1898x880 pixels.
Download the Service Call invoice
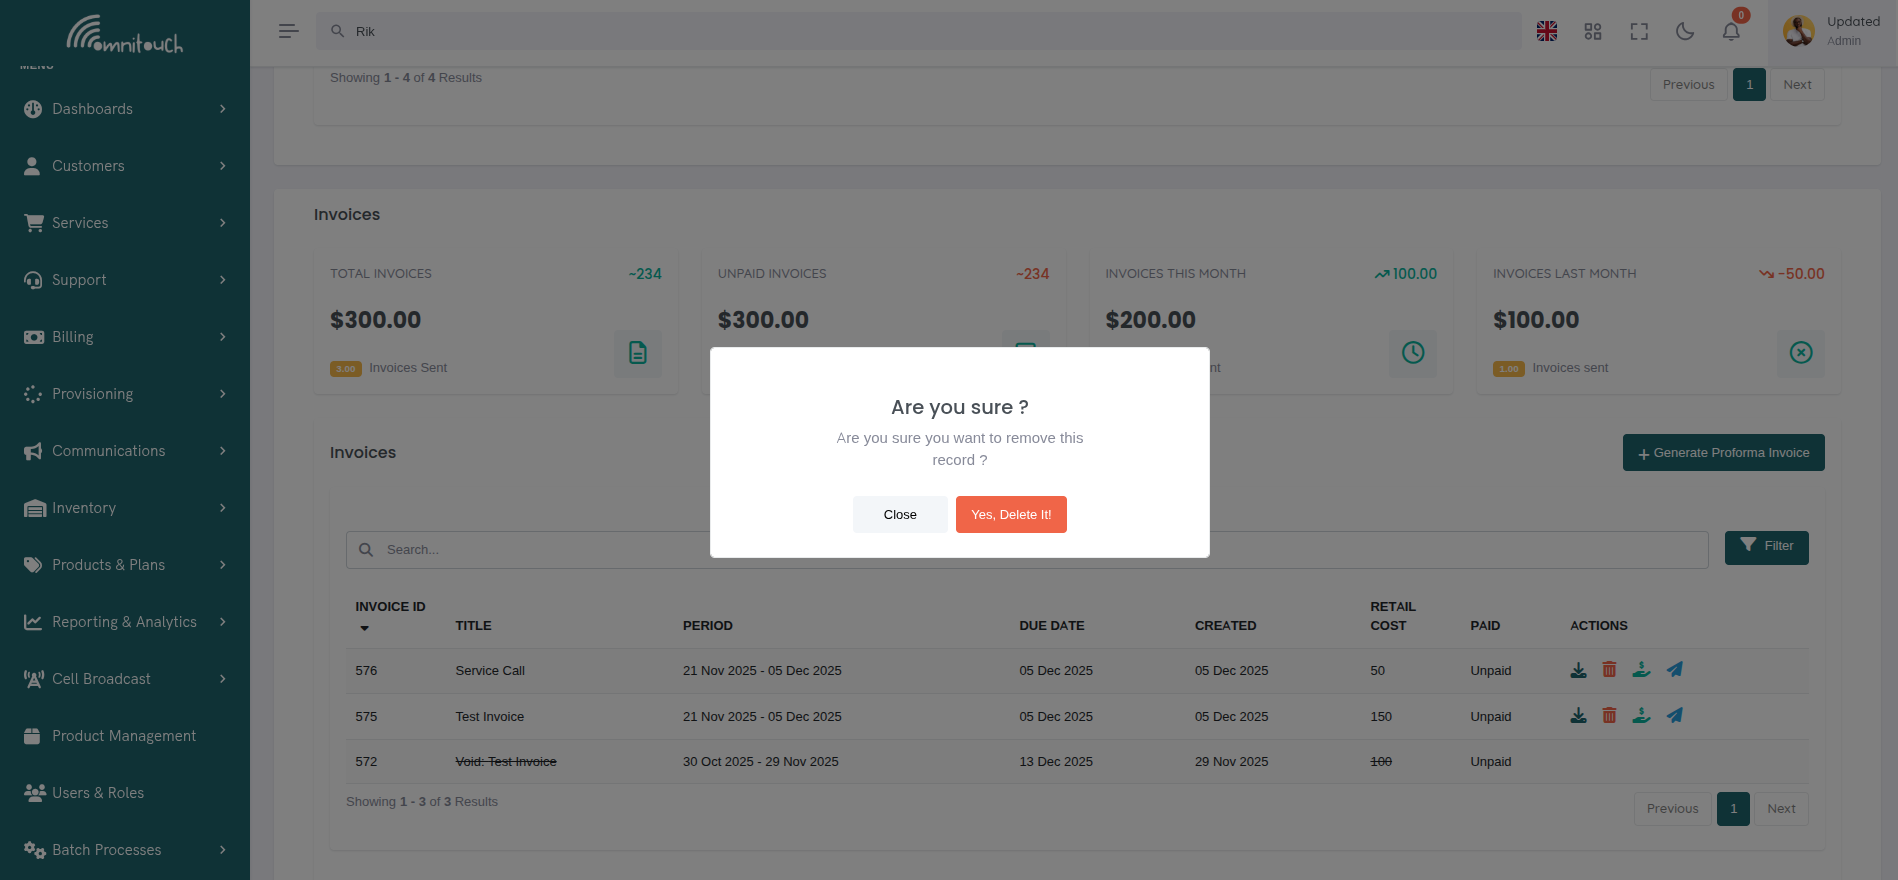(x=1578, y=670)
